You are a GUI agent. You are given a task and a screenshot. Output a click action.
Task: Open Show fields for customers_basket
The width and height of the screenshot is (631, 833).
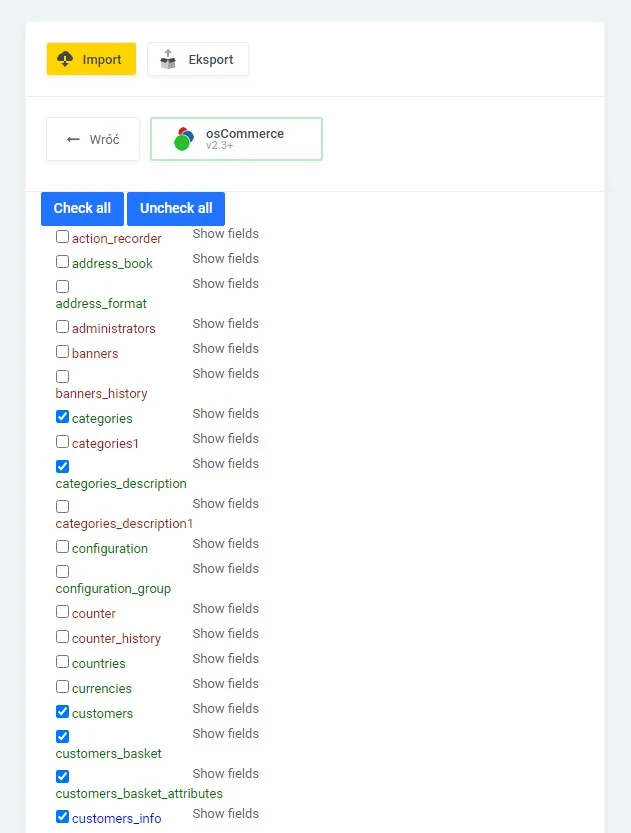pyautogui.click(x=225, y=733)
